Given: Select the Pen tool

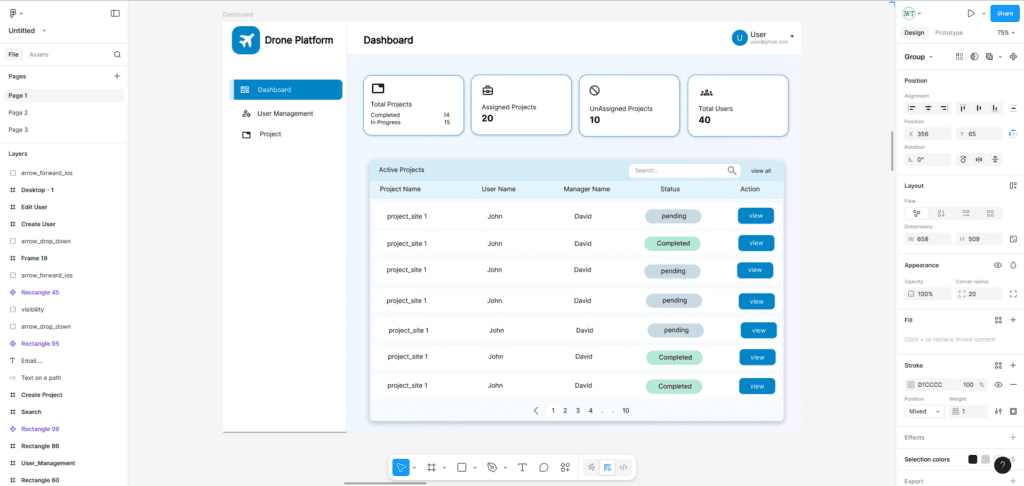Looking at the screenshot, I should point(492,467).
